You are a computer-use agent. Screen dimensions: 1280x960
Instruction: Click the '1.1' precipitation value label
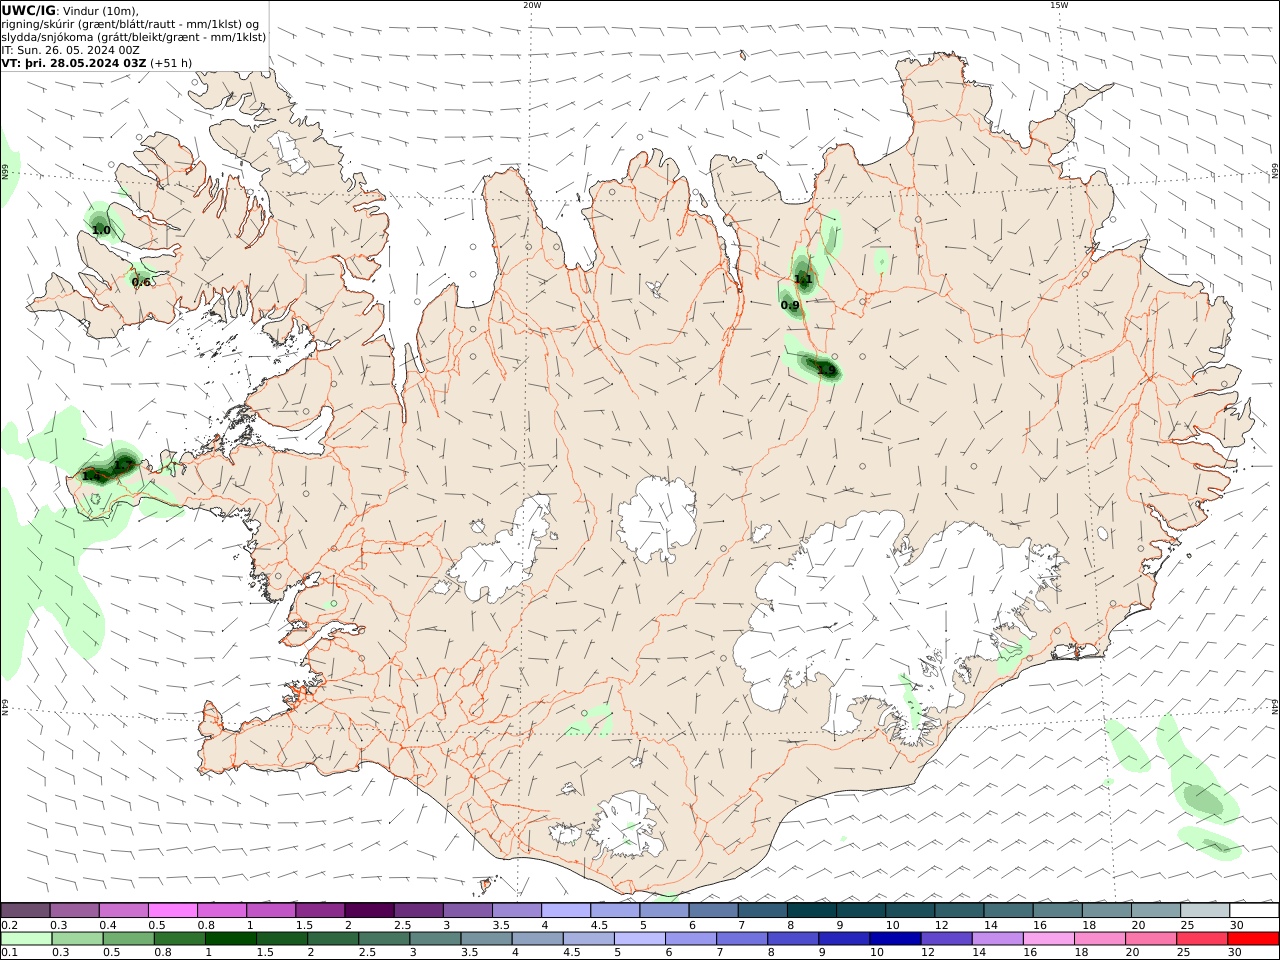coord(803,279)
